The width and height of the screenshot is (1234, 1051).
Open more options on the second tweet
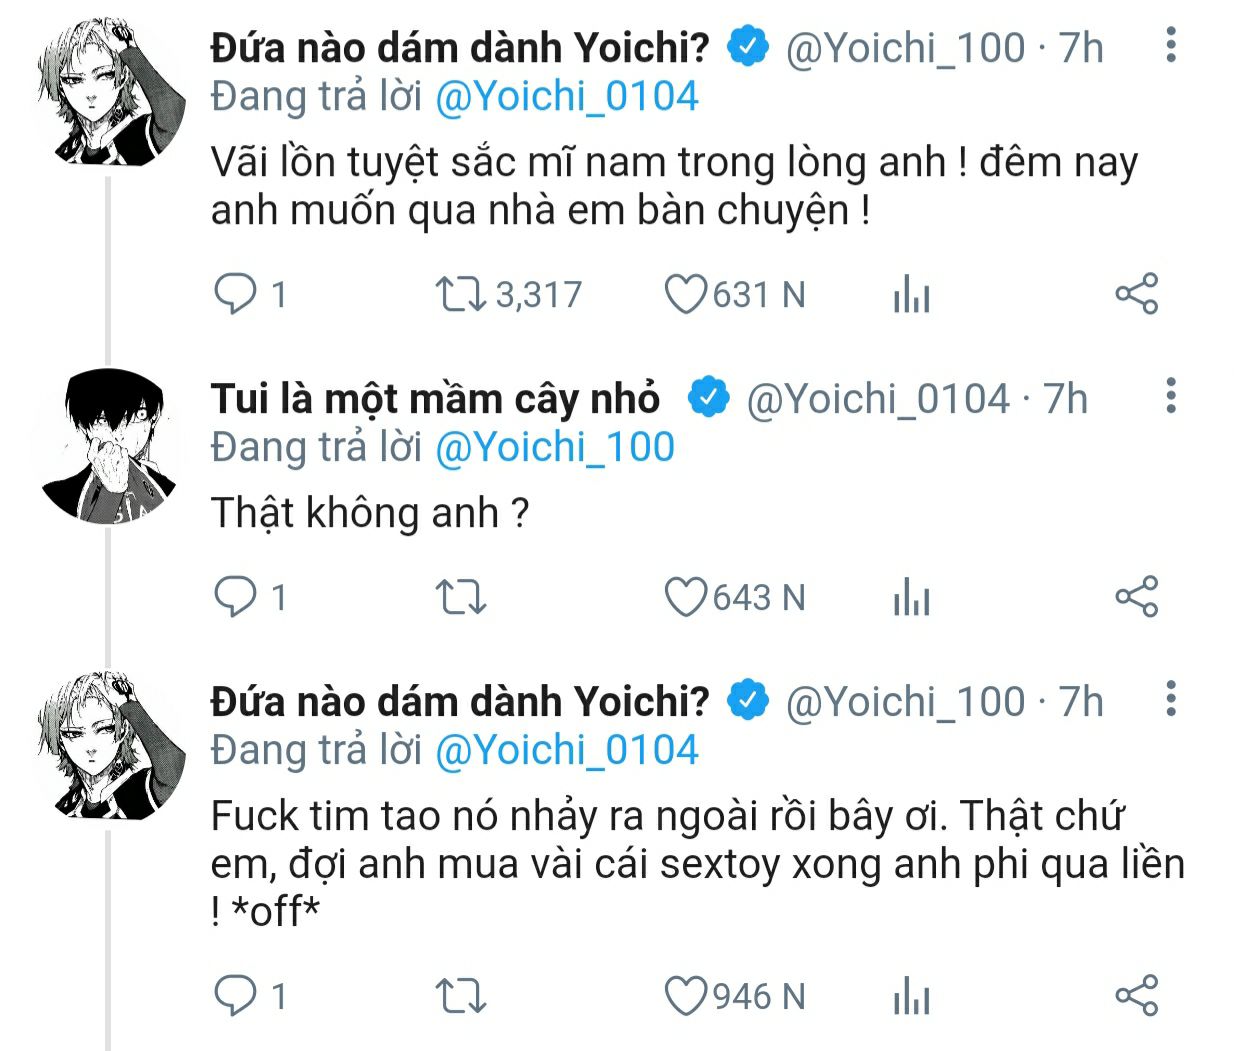1171,396
